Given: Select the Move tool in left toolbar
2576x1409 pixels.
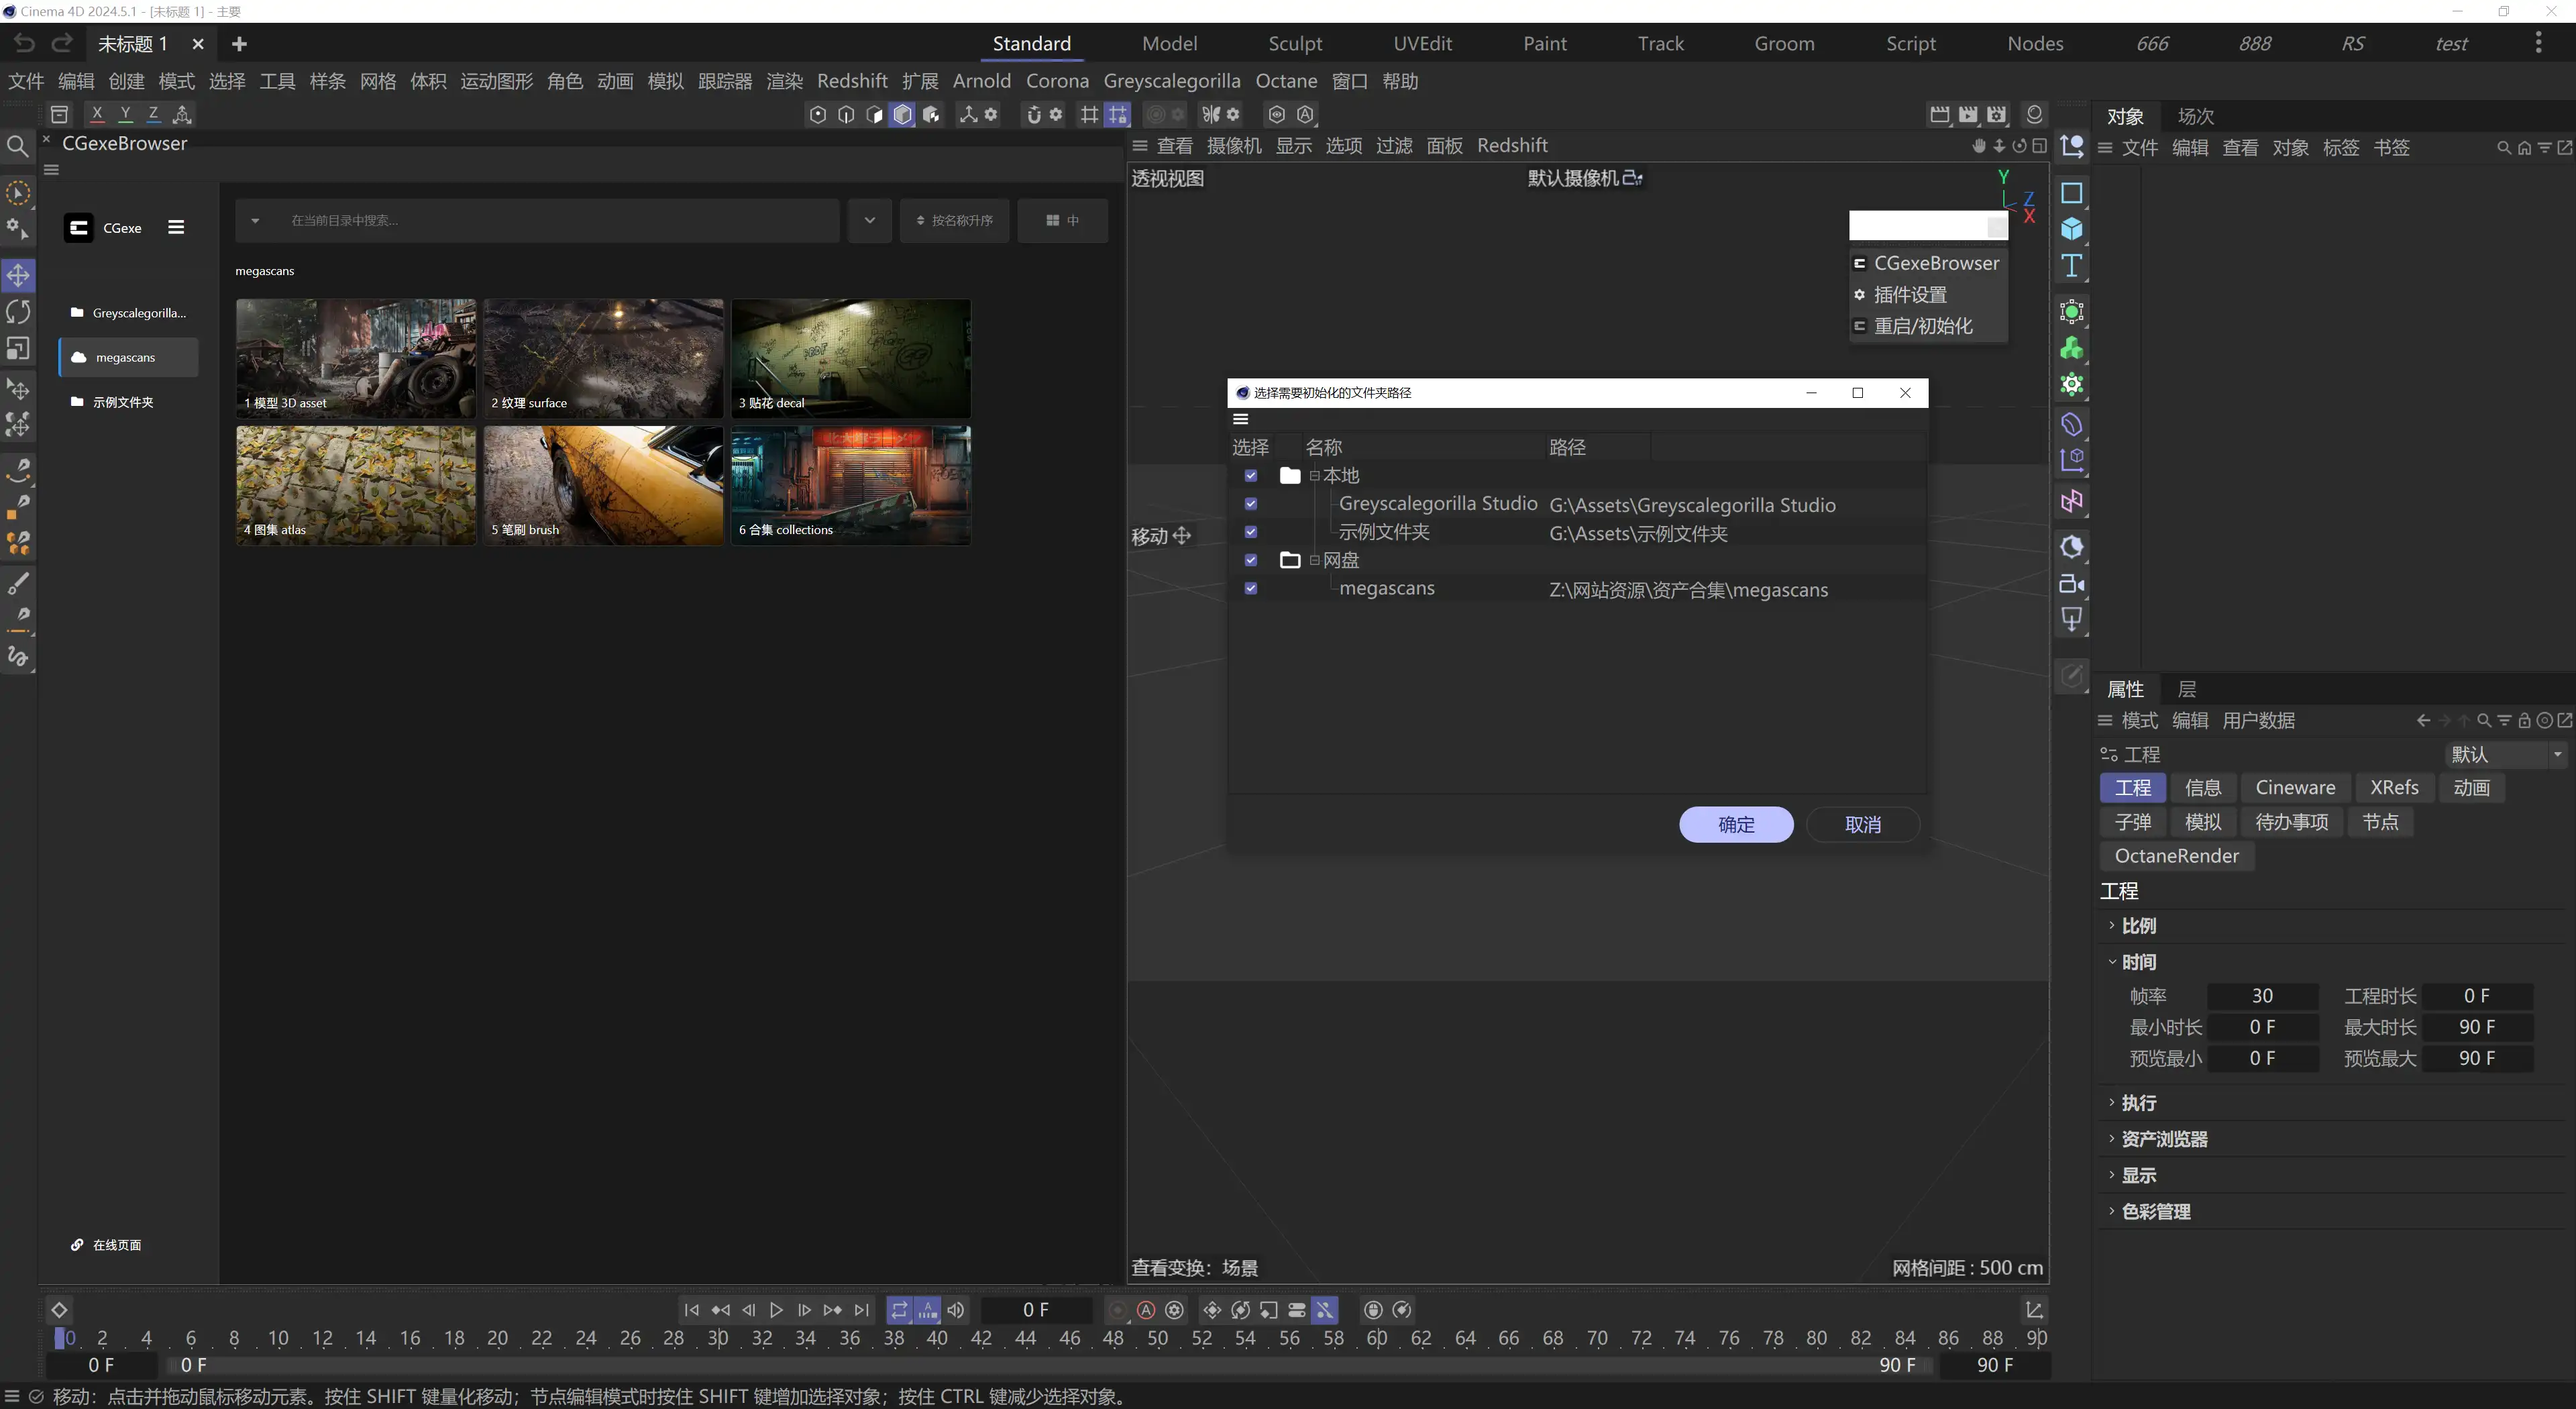Looking at the screenshot, I should [x=18, y=275].
